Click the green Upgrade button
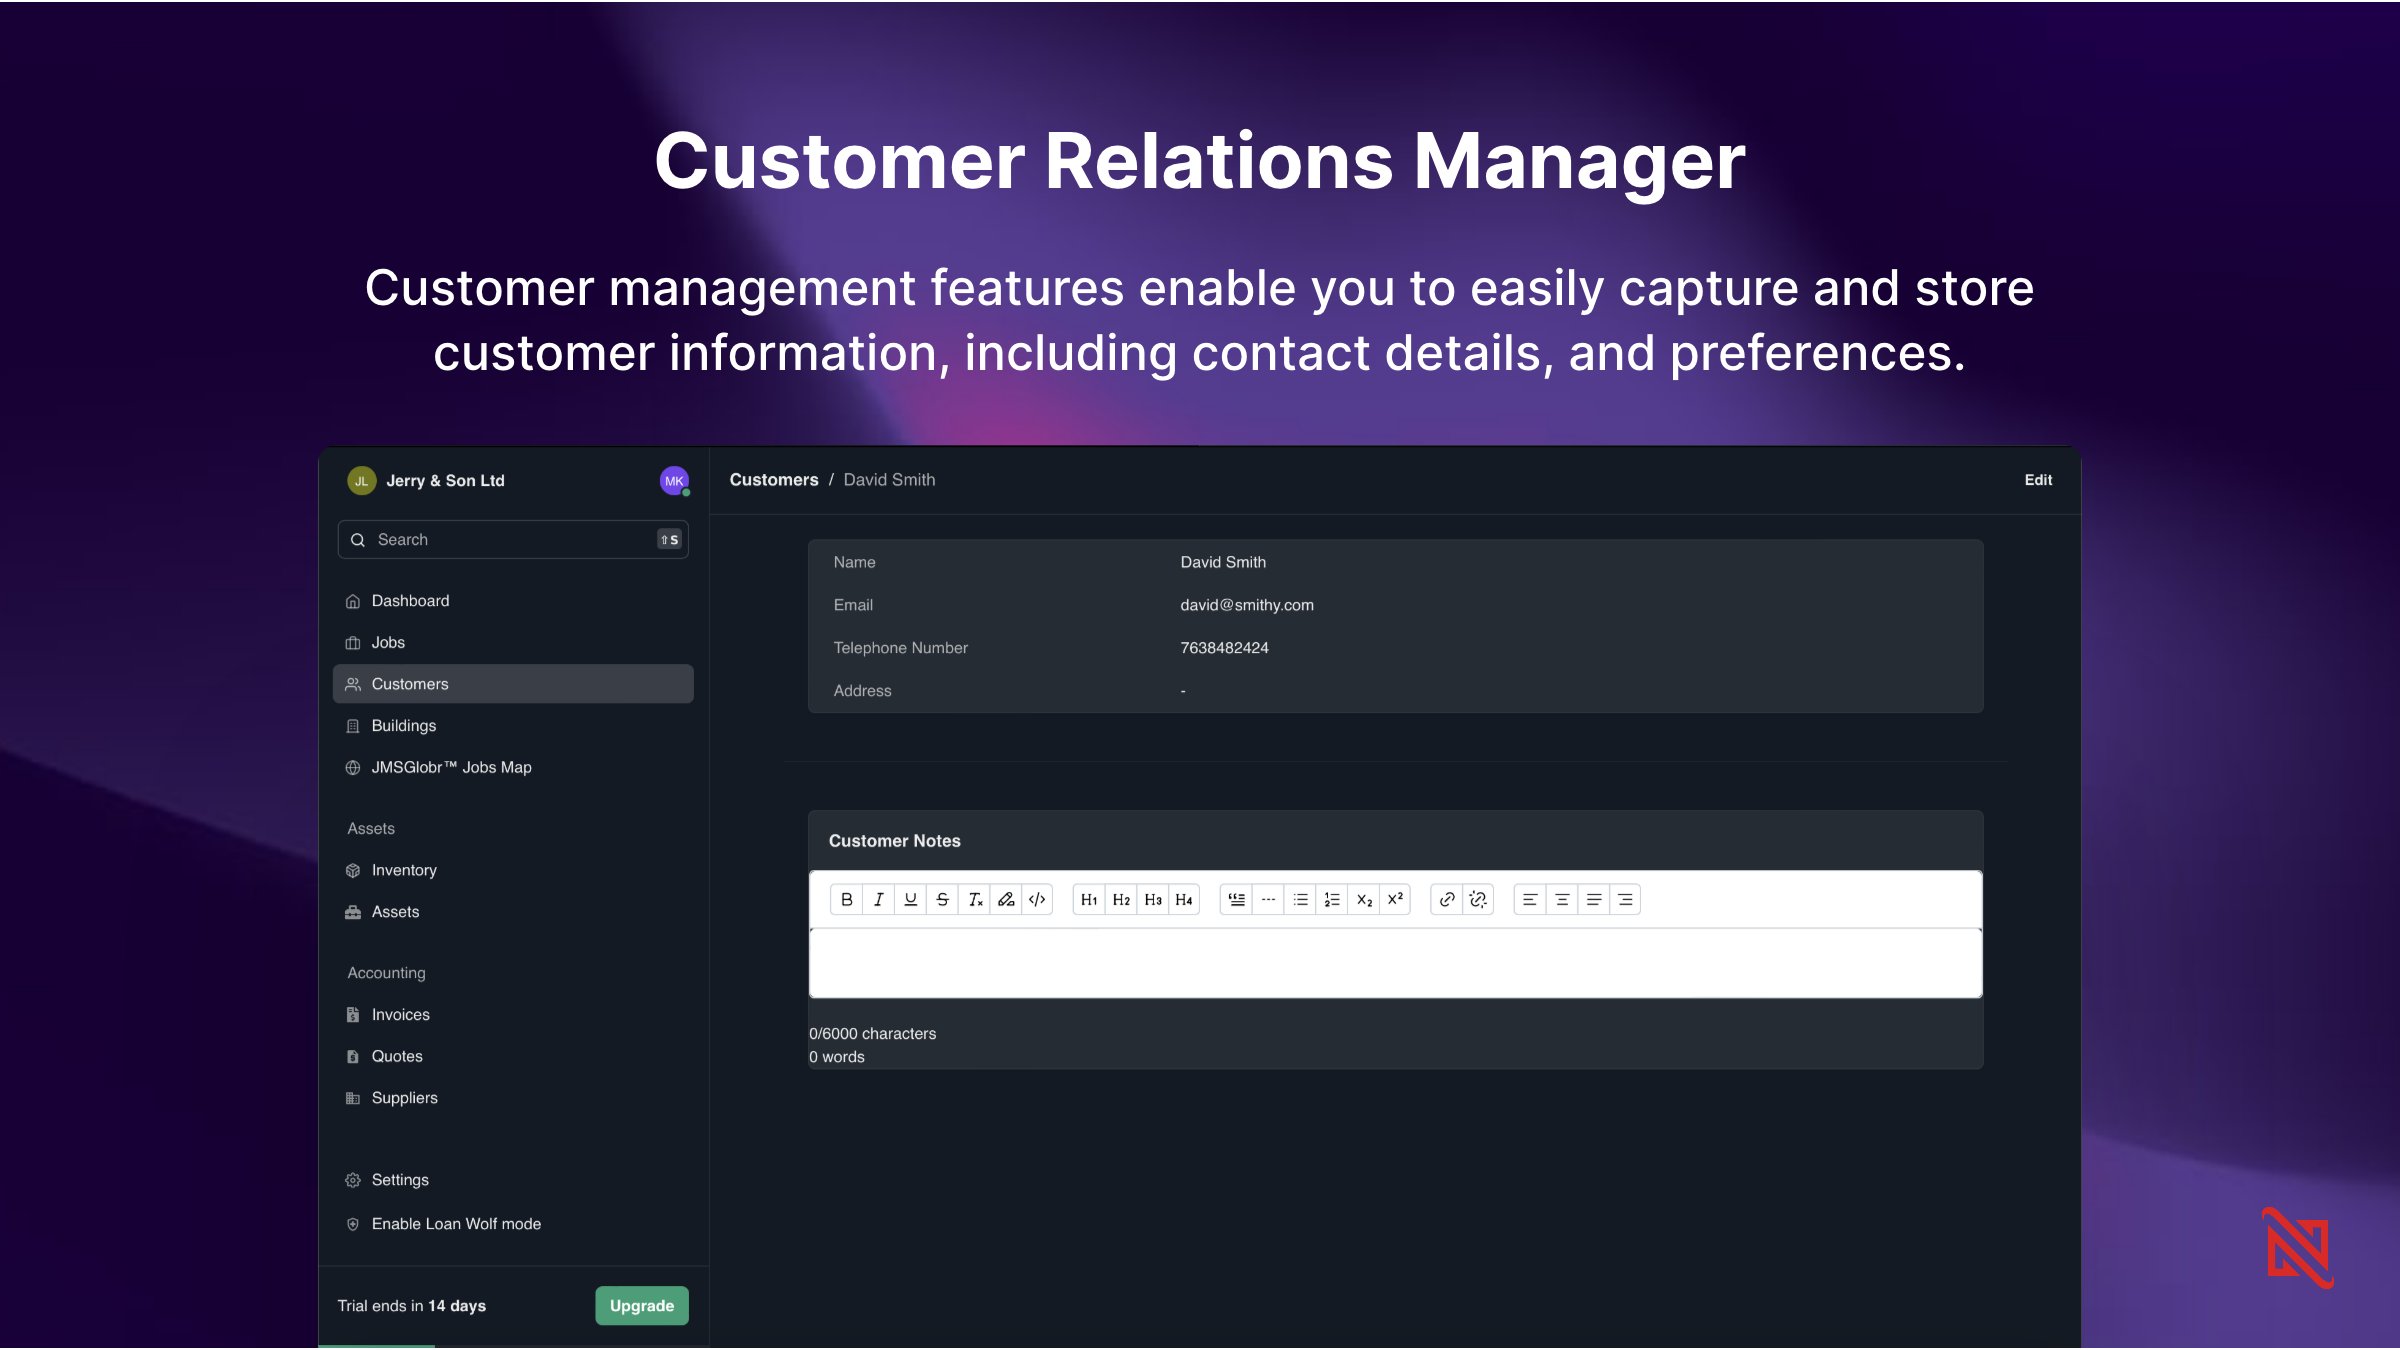This screenshot has height=1350, width=2400. pyautogui.click(x=642, y=1305)
